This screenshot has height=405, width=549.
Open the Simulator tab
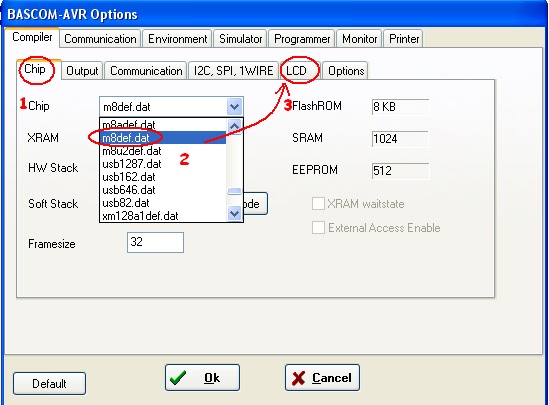241,39
